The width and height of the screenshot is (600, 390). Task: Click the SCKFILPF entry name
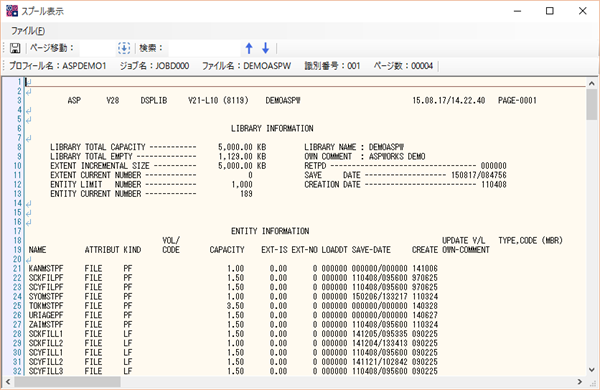46,278
